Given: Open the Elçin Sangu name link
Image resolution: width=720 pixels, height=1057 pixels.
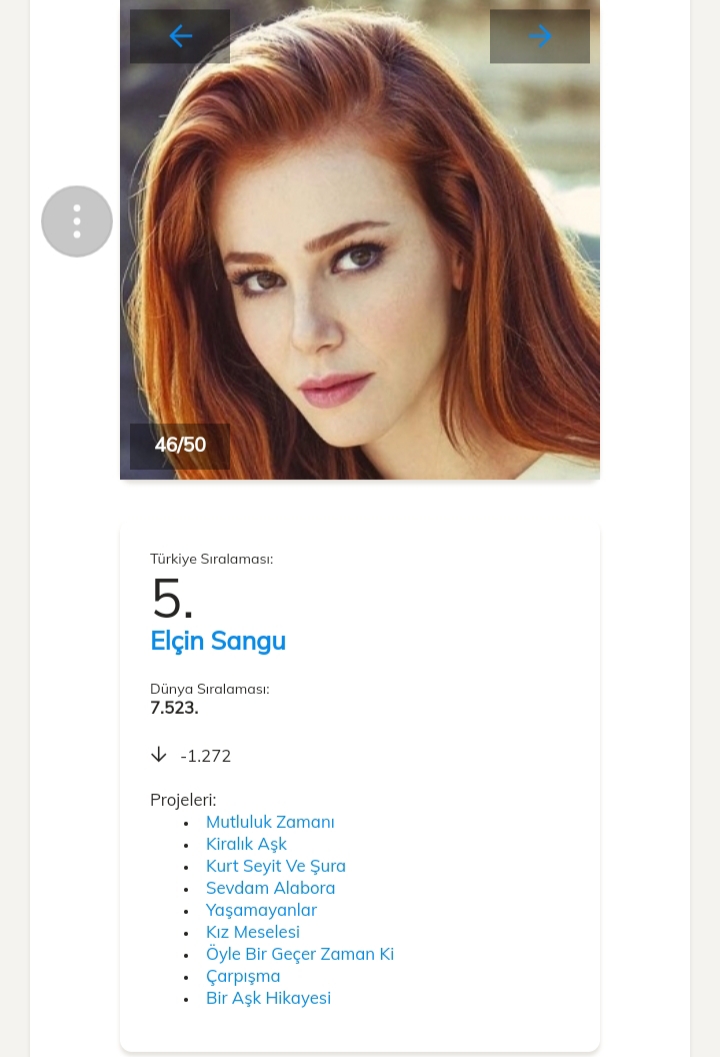Looking at the screenshot, I should tap(218, 641).
